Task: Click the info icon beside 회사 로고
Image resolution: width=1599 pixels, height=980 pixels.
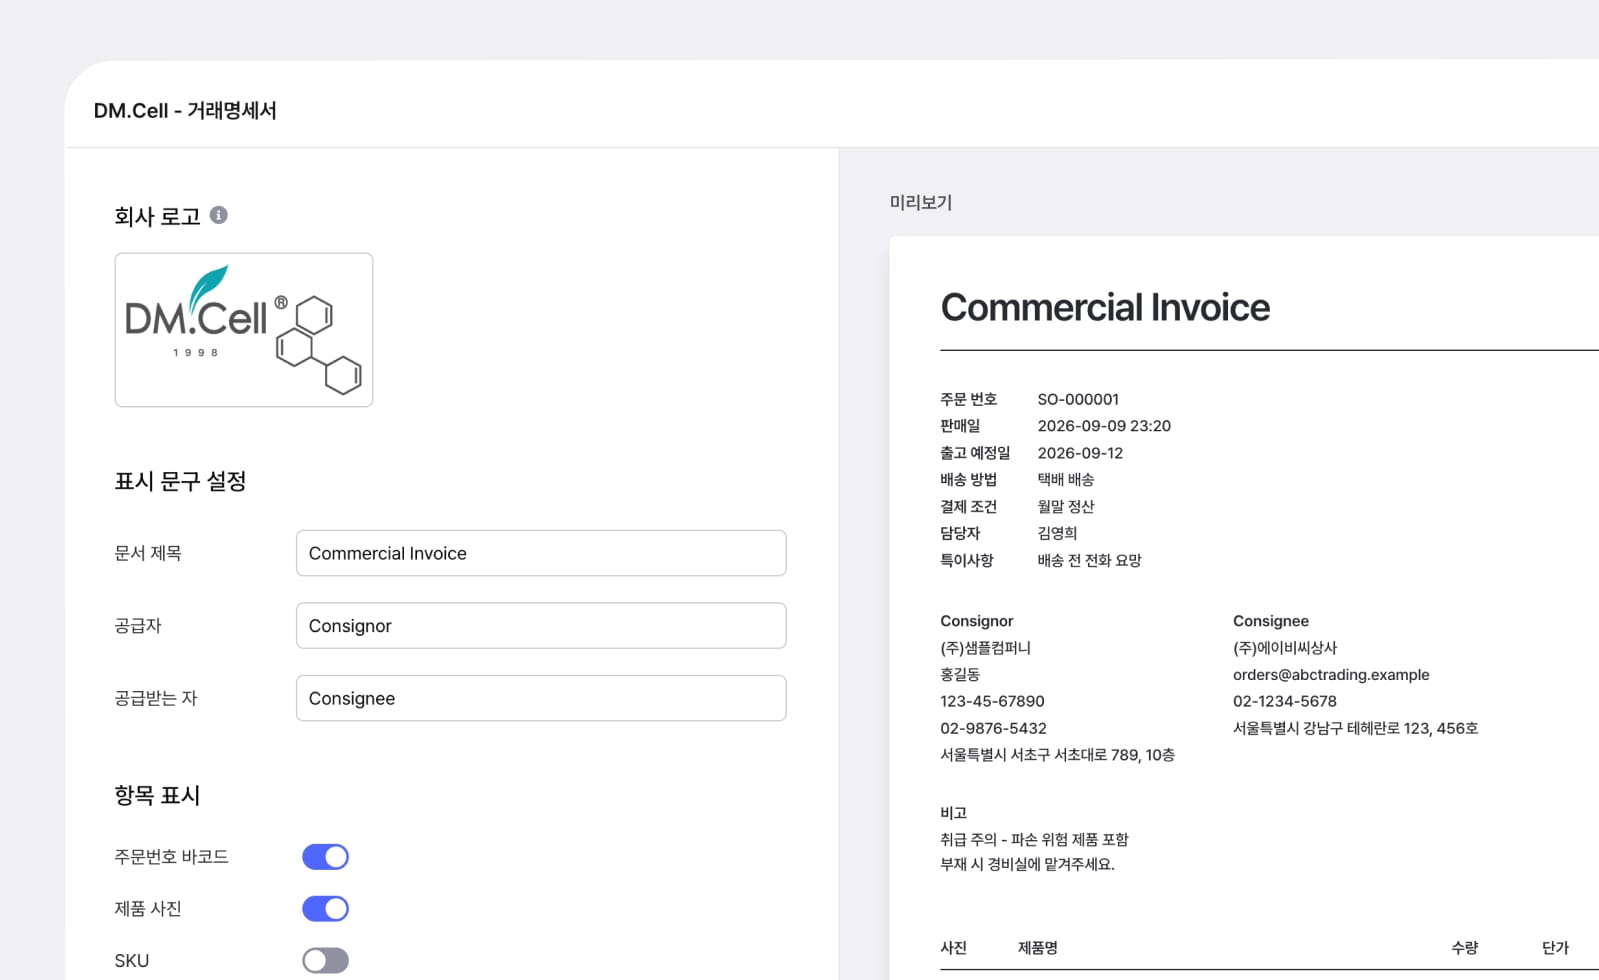Action: (219, 215)
